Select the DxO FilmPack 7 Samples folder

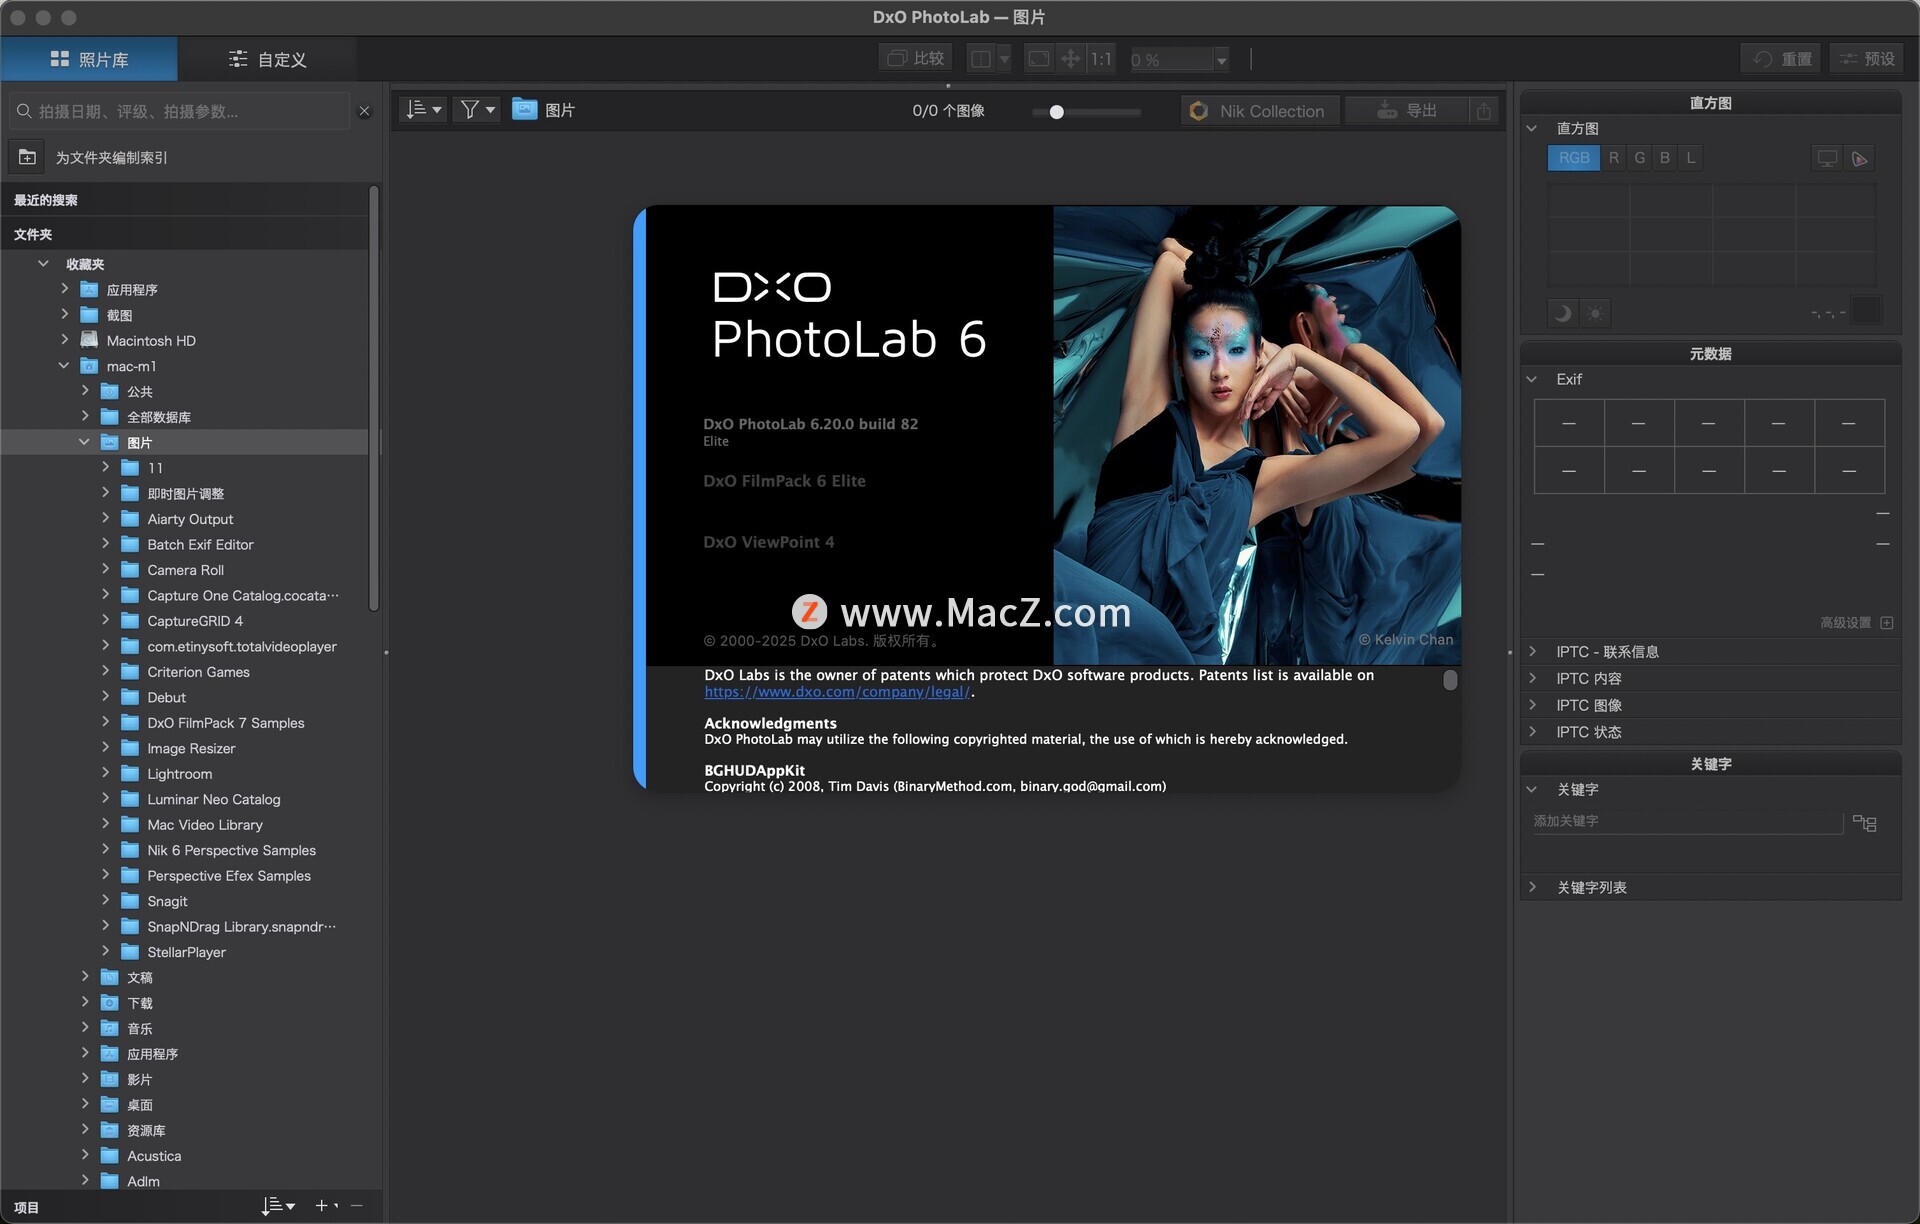click(x=226, y=722)
